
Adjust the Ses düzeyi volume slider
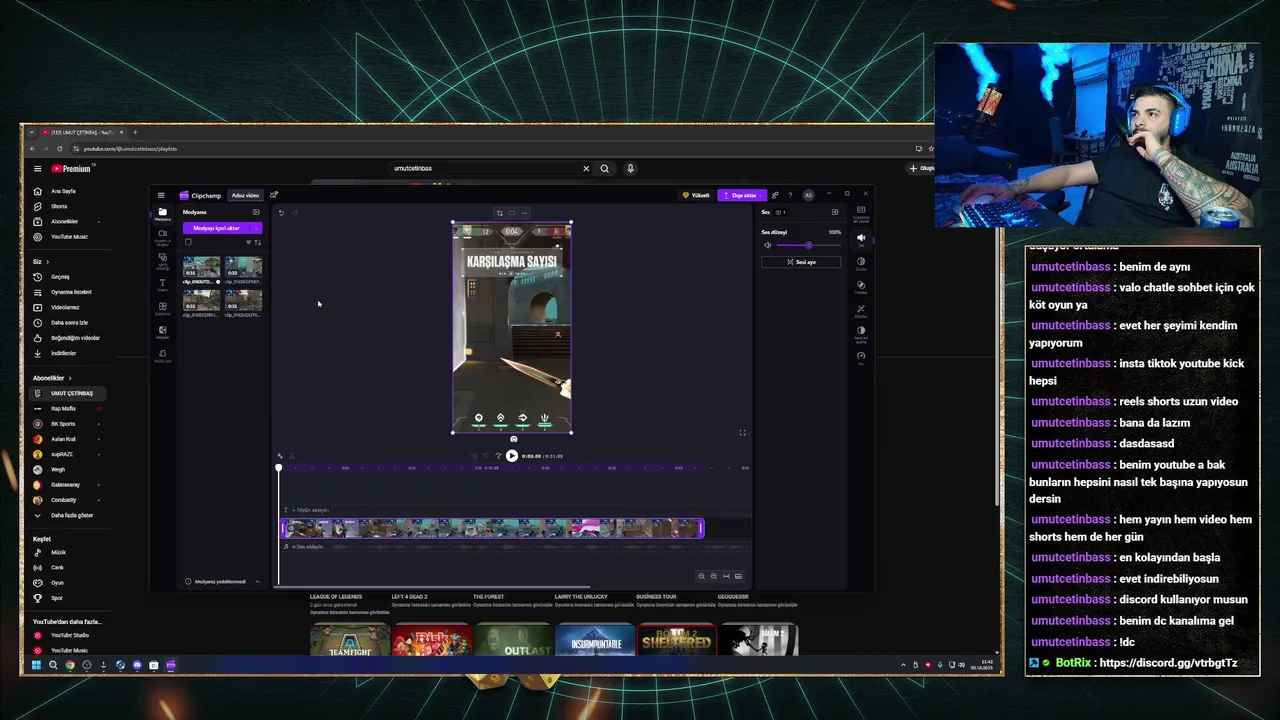pos(808,245)
